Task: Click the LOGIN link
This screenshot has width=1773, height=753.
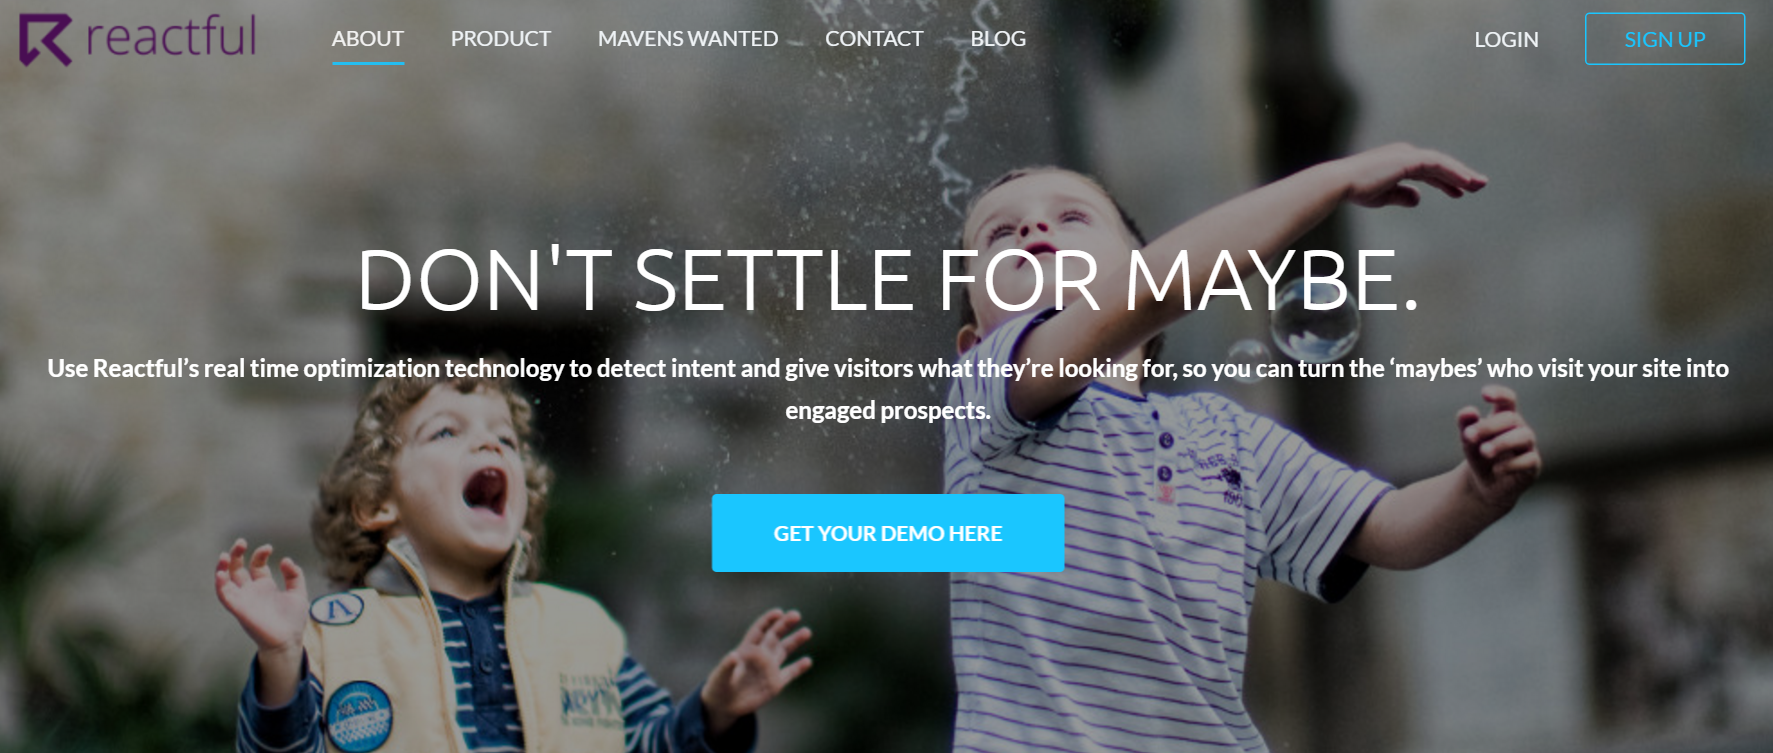Action: pos(1506,40)
